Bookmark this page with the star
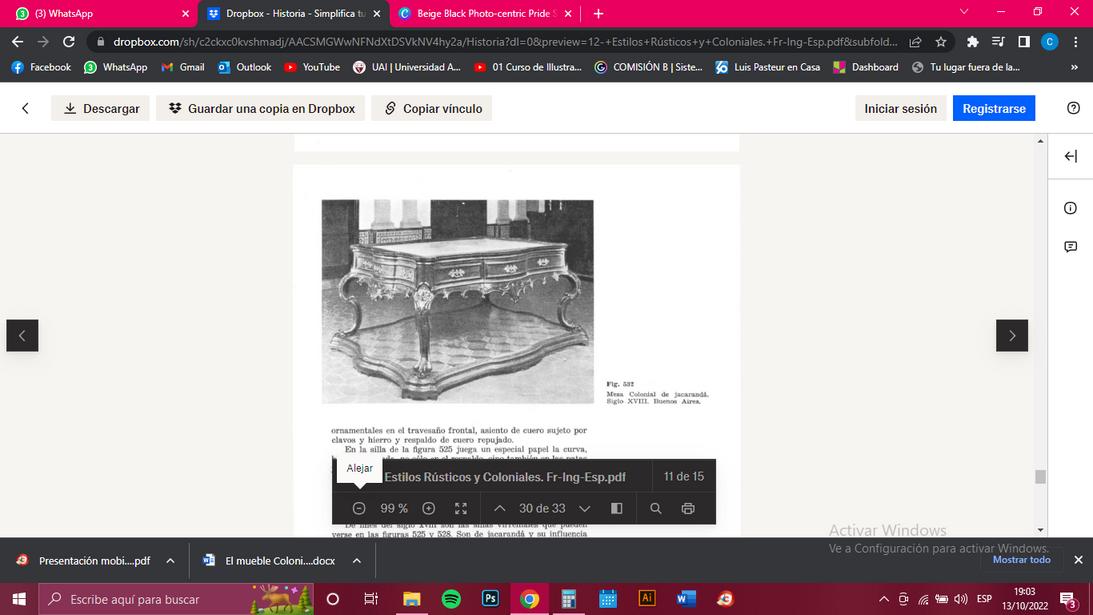 pyautogui.click(x=941, y=42)
